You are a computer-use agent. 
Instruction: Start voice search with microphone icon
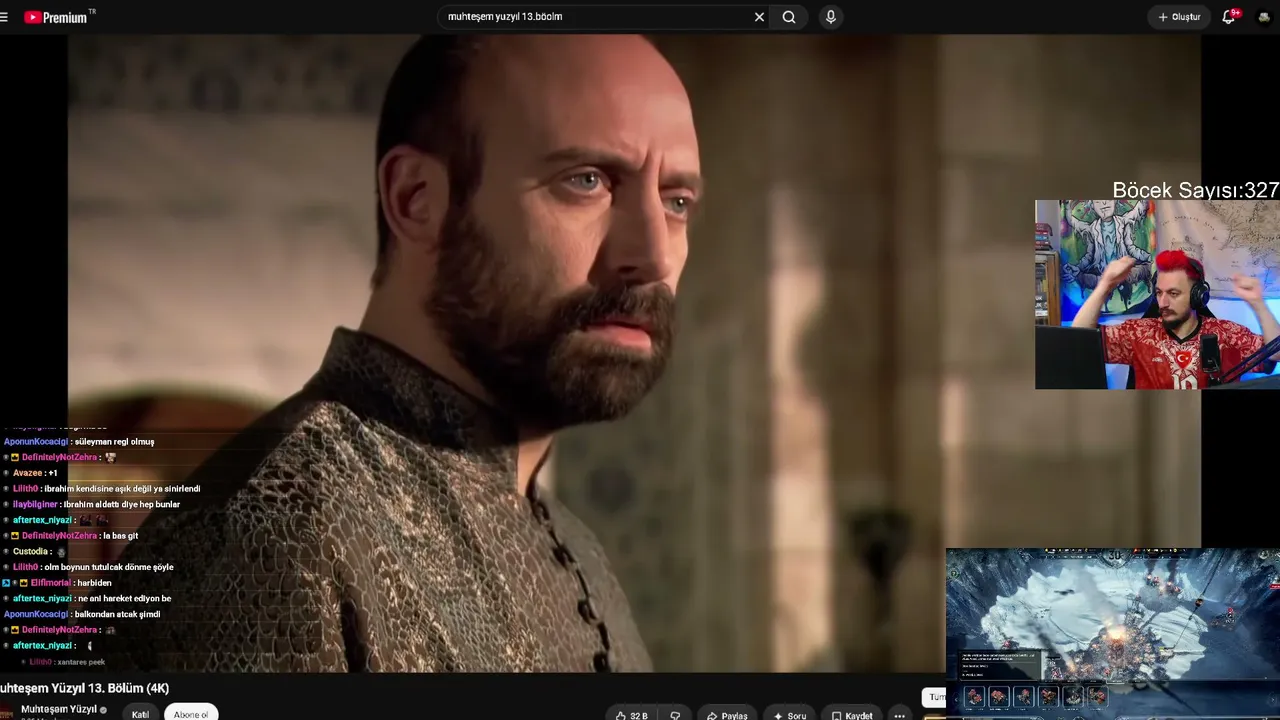pyautogui.click(x=830, y=17)
